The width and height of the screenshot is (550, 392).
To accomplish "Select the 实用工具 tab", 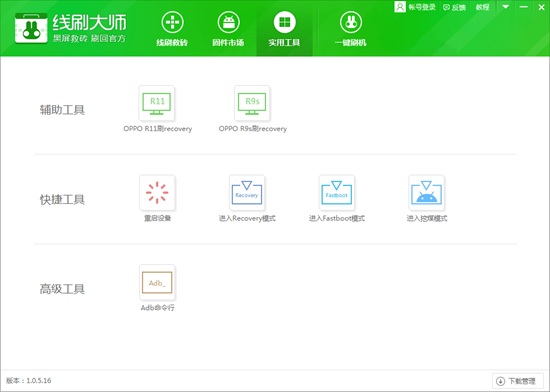I will (284, 29).
